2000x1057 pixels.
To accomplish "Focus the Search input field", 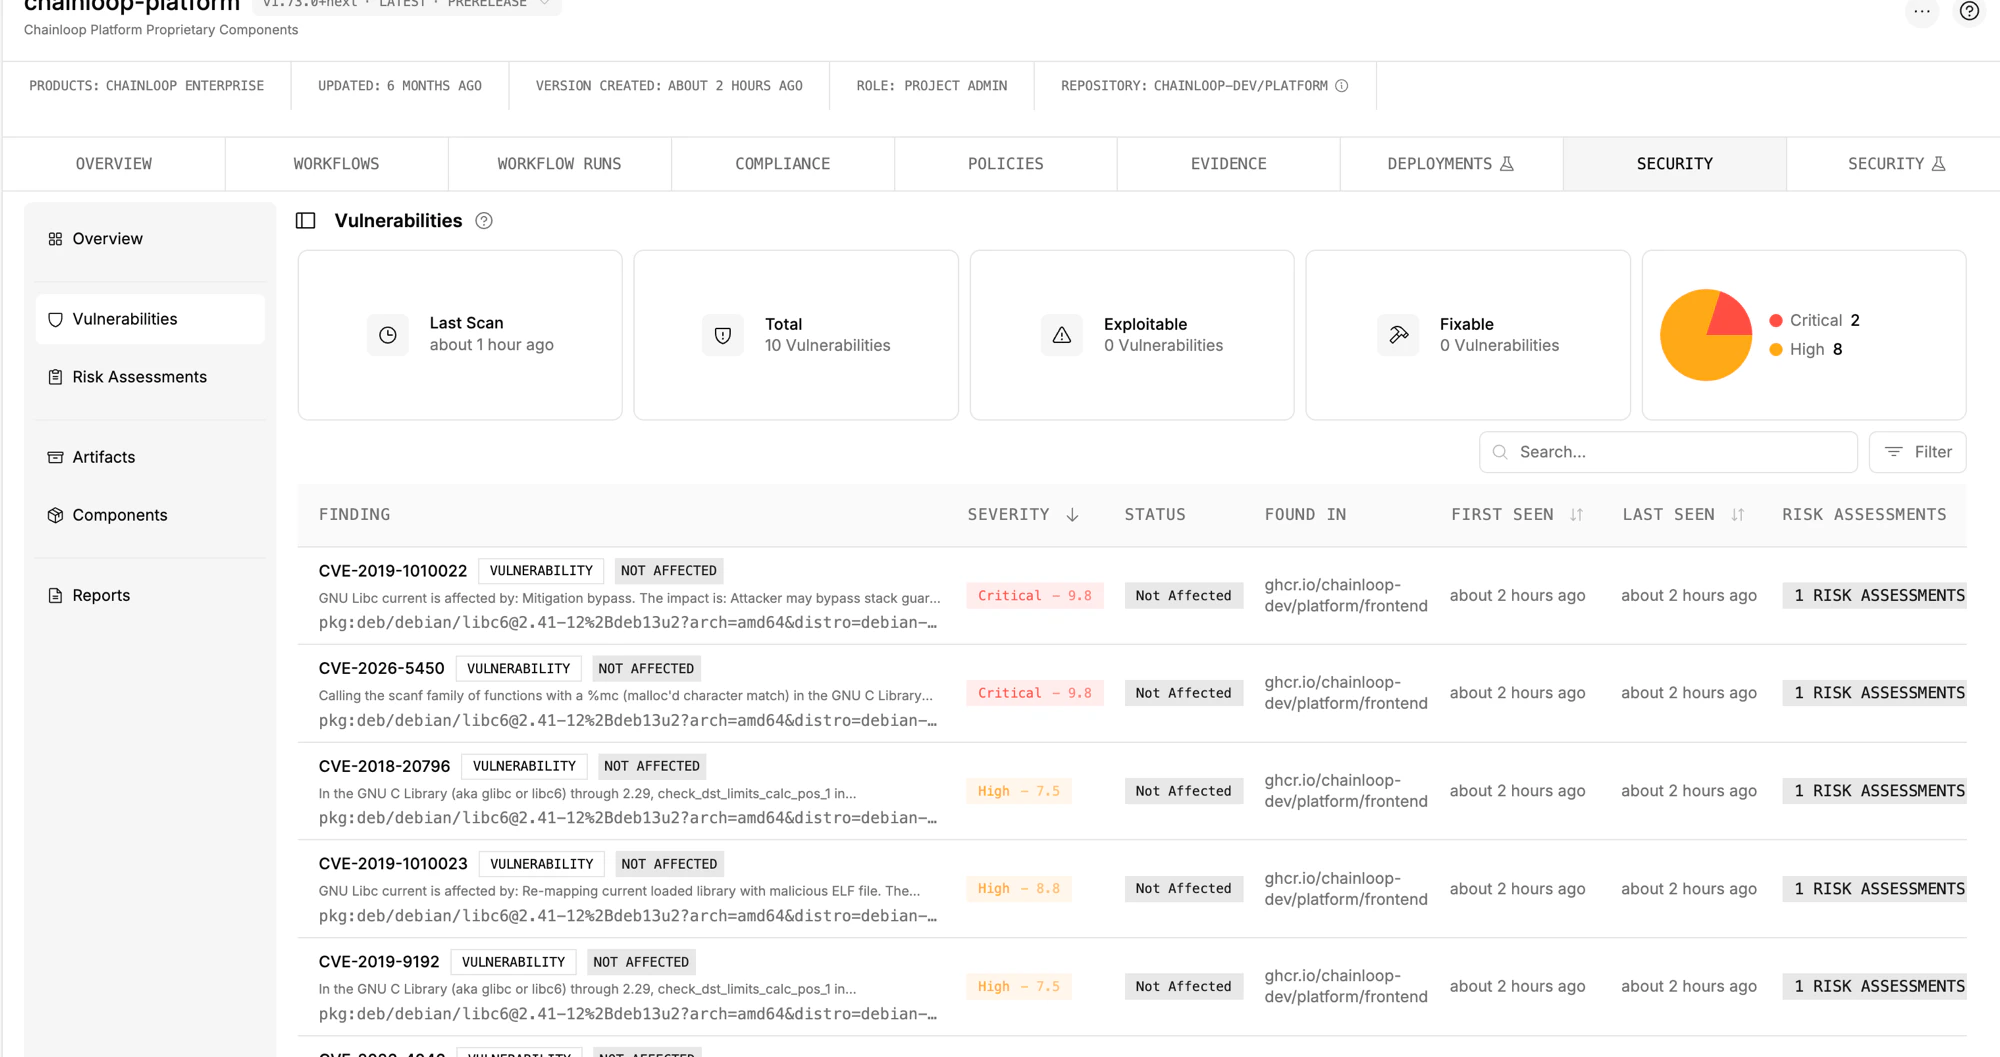I will [1668, 452].
